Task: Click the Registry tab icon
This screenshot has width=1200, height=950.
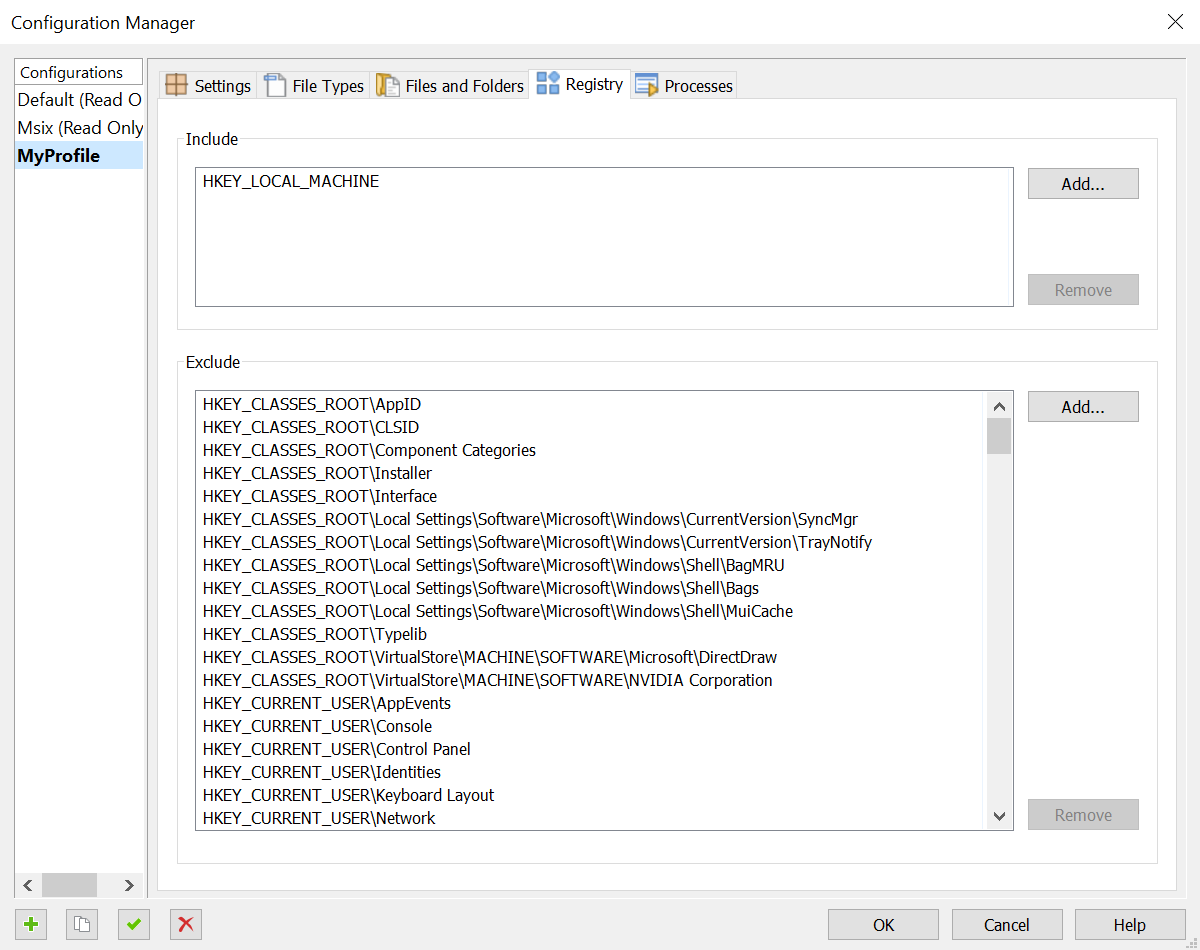Action: tap(548, 83)
